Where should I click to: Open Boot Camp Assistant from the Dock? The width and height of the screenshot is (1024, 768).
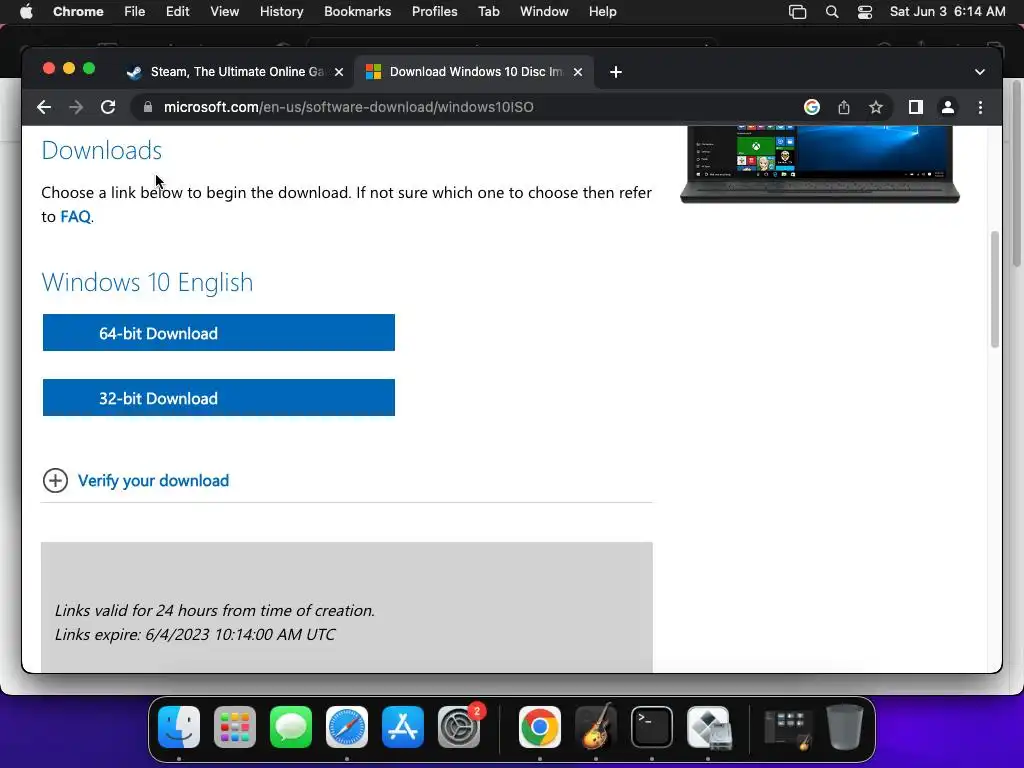point(708,726)
